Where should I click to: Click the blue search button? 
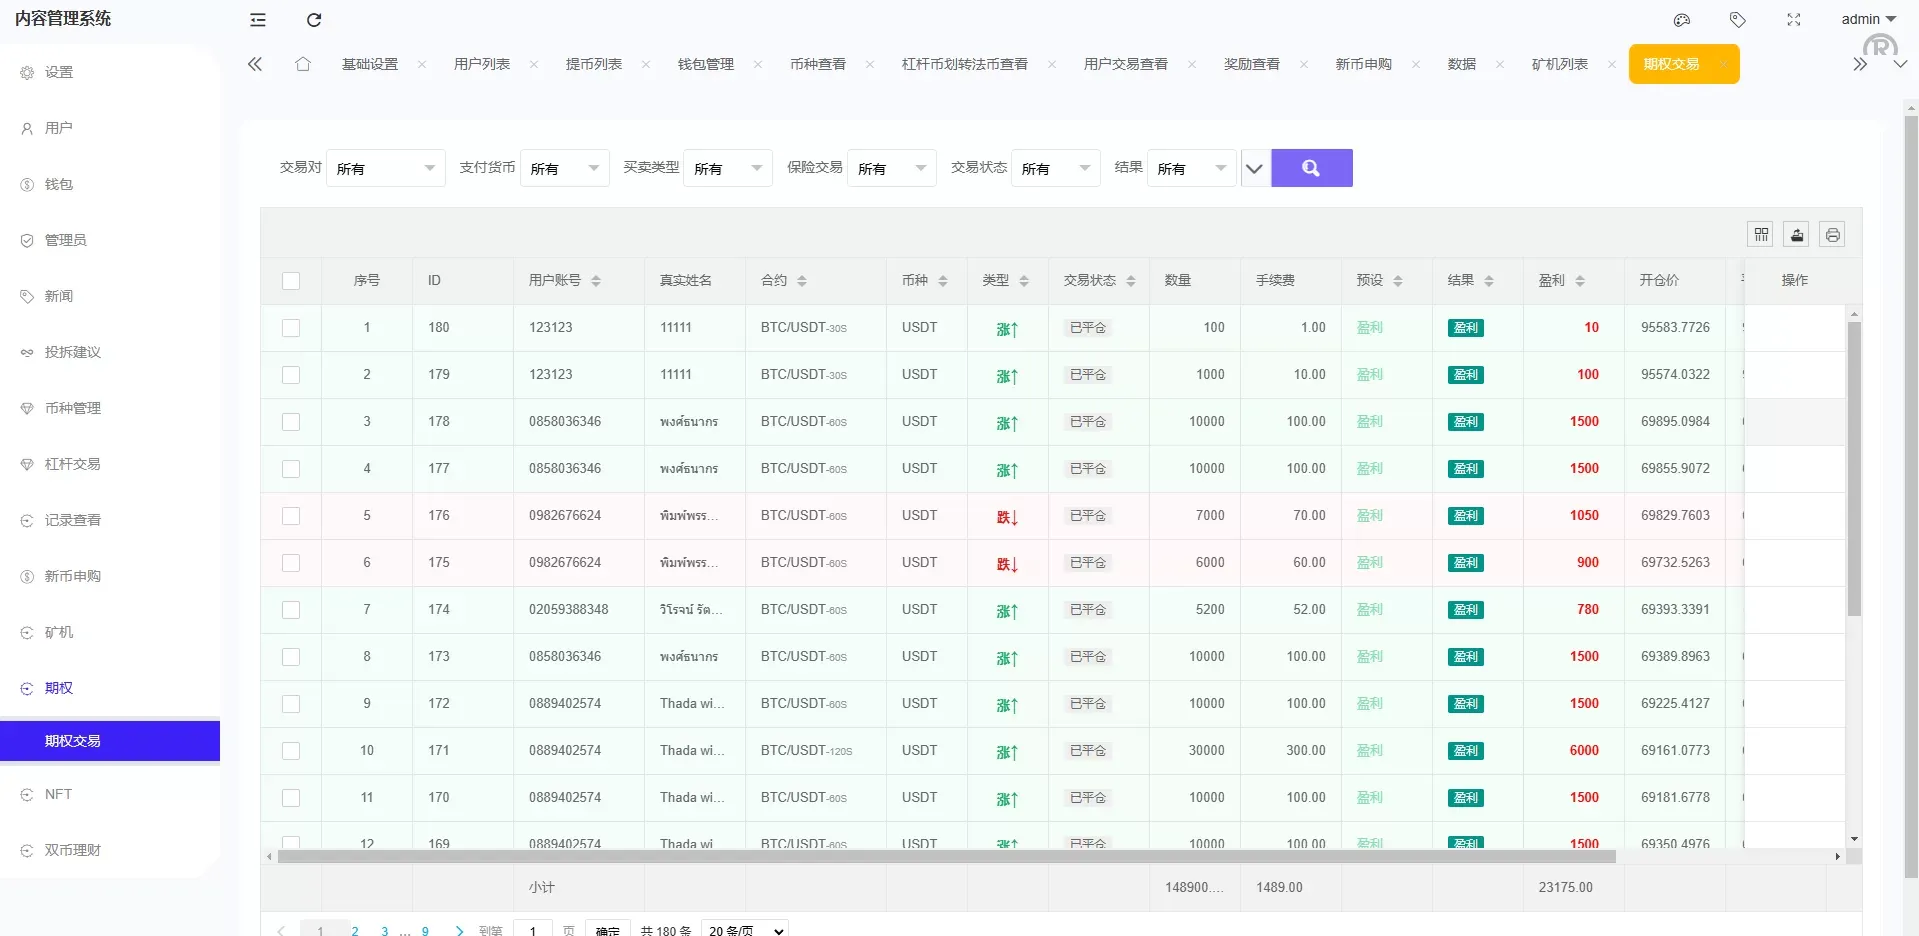1311,168
